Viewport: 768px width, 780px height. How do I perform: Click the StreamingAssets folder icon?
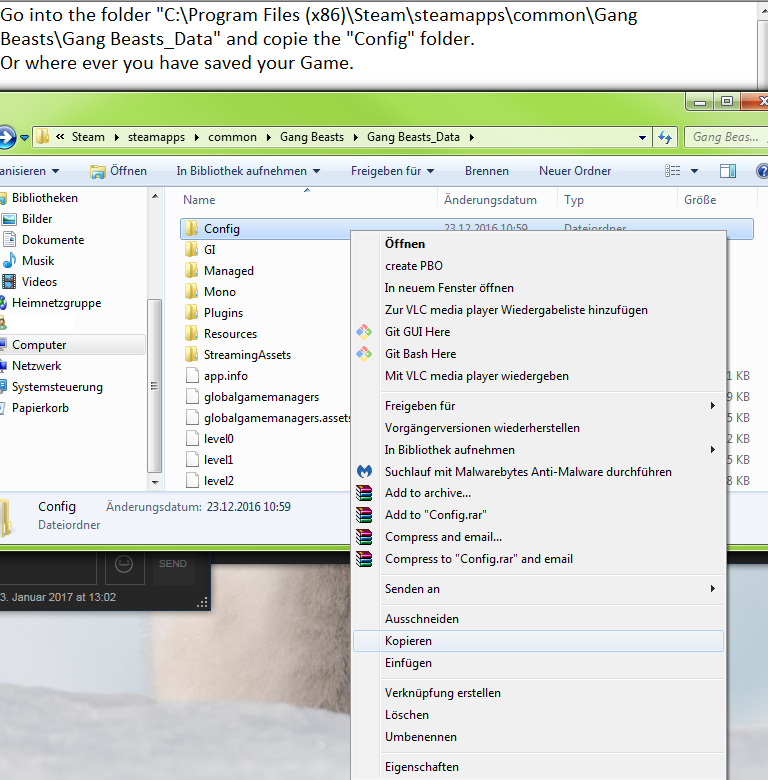coord(192,355)
